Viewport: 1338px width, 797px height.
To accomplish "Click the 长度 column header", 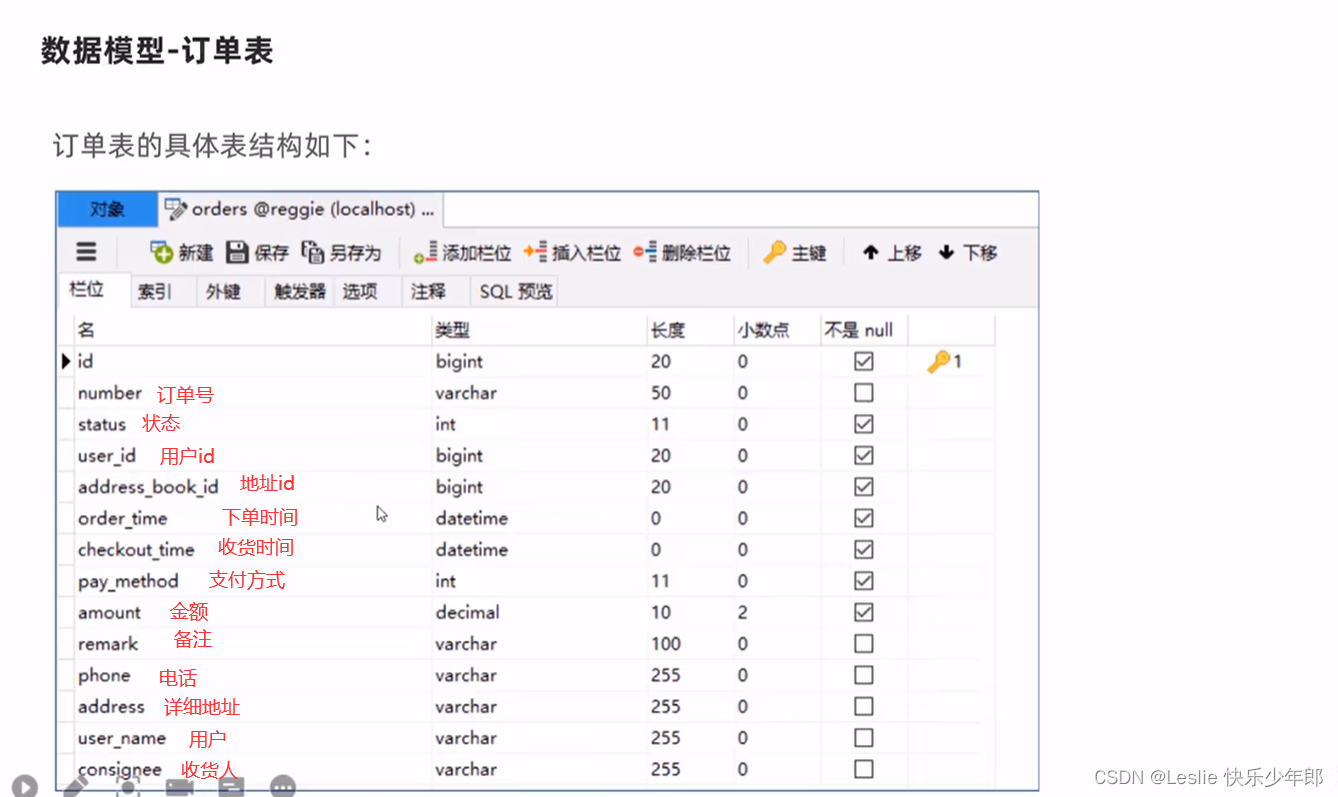I will point(690,330).
